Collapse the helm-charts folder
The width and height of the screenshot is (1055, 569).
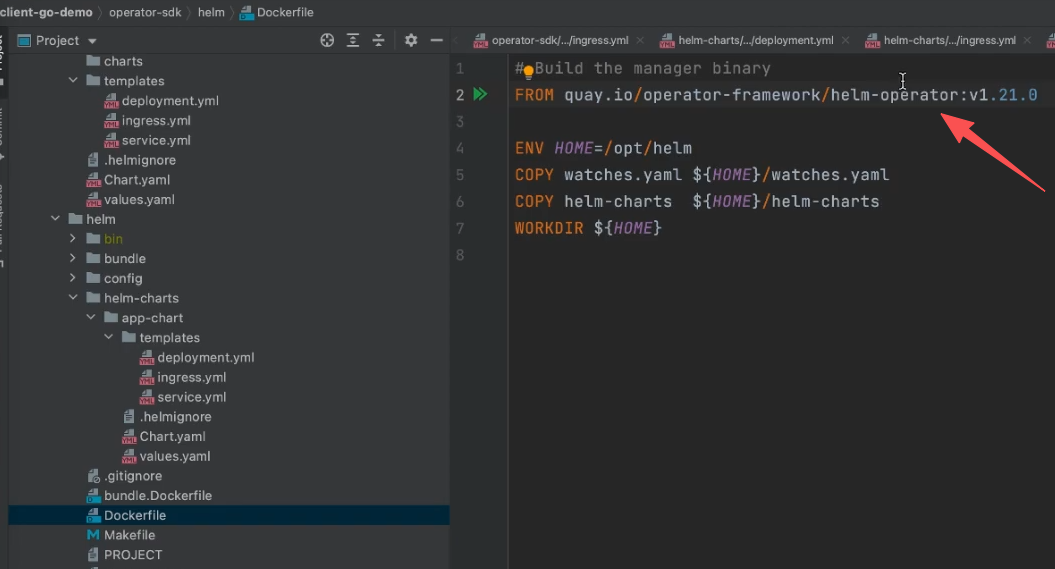(73, 298)
